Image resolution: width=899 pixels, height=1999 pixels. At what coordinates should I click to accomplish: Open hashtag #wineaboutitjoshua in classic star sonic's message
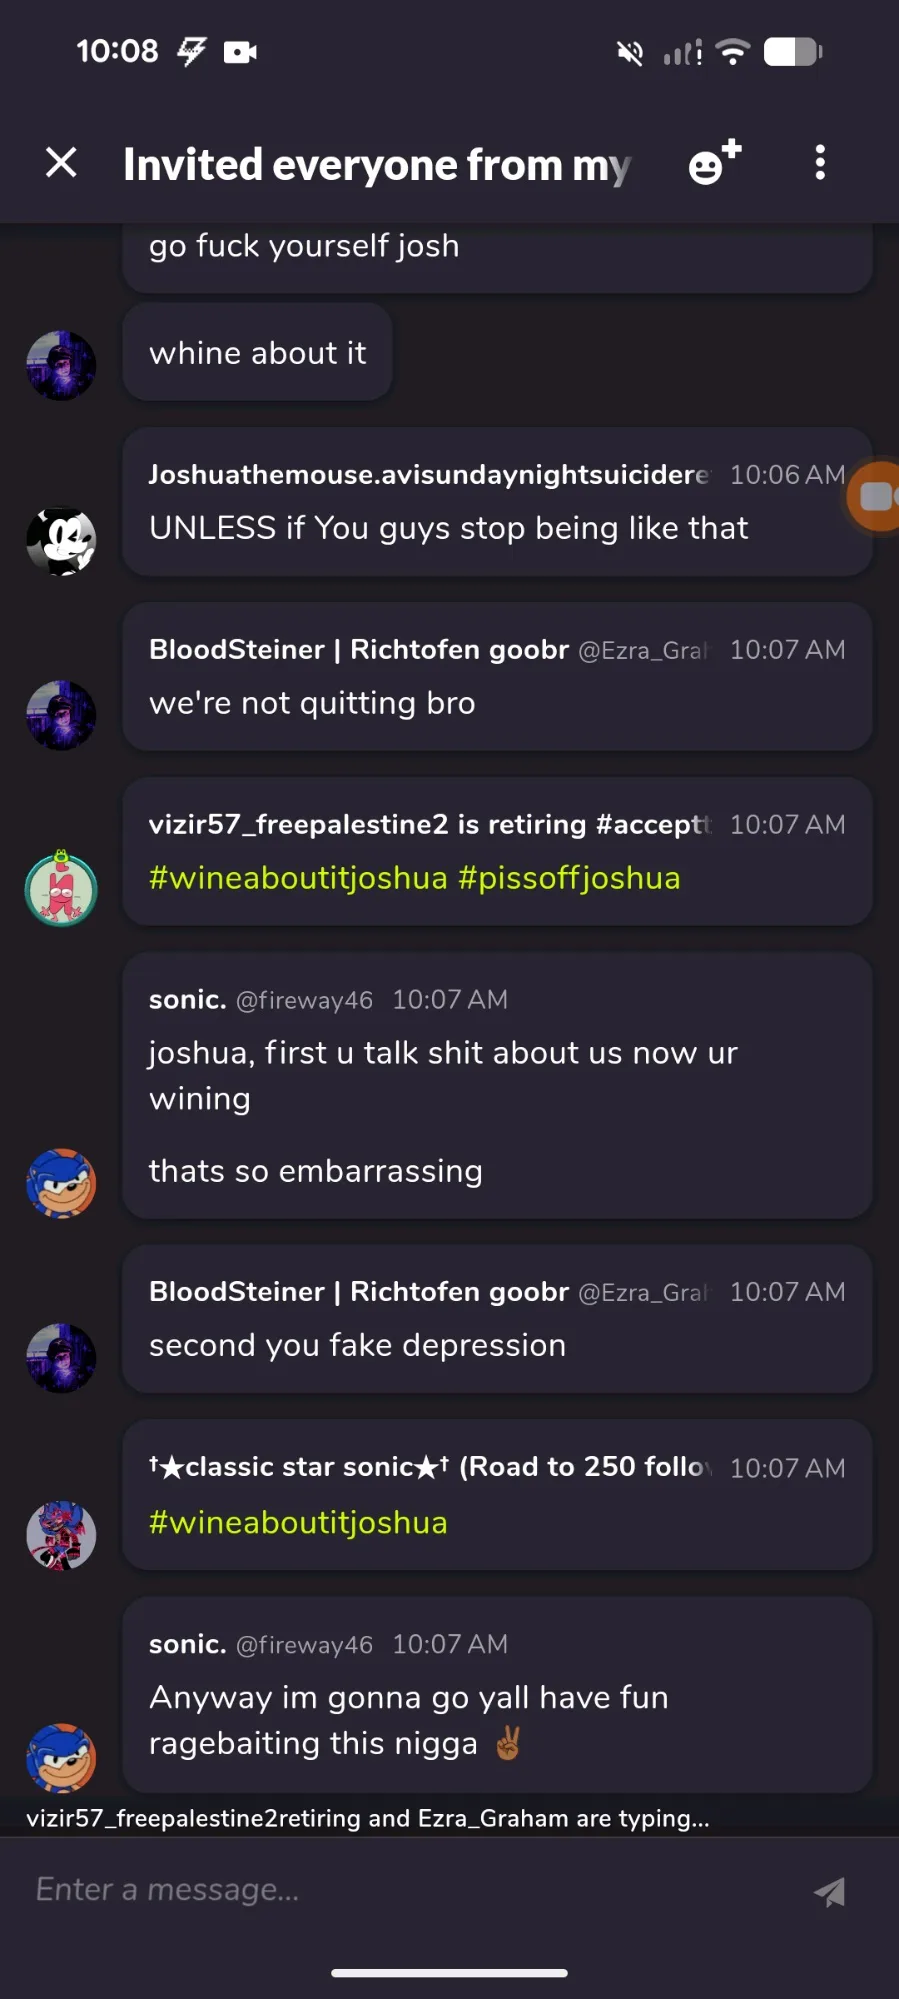pyautogui.click(x=298, y=1523)
